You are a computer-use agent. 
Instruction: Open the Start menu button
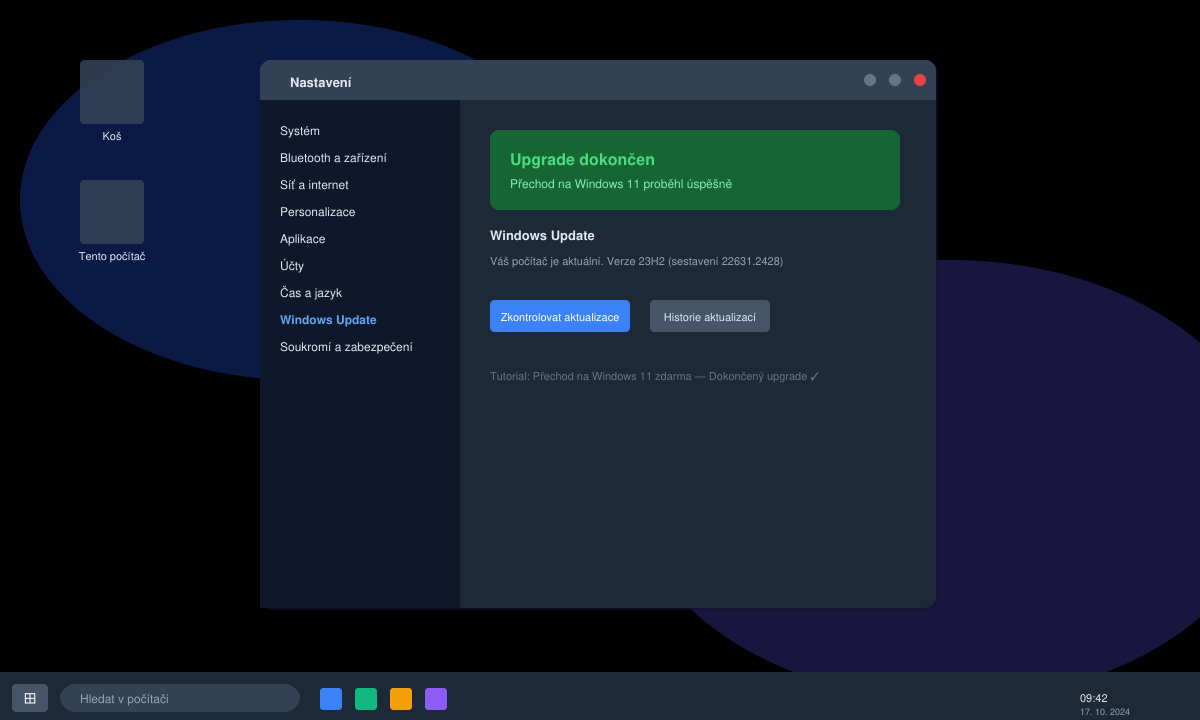point(30,698)
